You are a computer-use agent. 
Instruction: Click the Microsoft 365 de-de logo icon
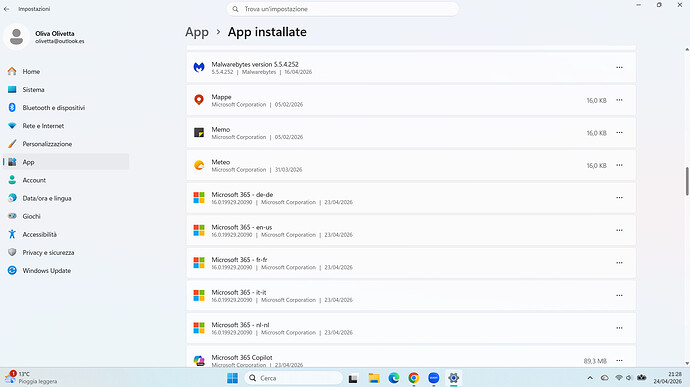pyautogui.click(x=199, y=198)
